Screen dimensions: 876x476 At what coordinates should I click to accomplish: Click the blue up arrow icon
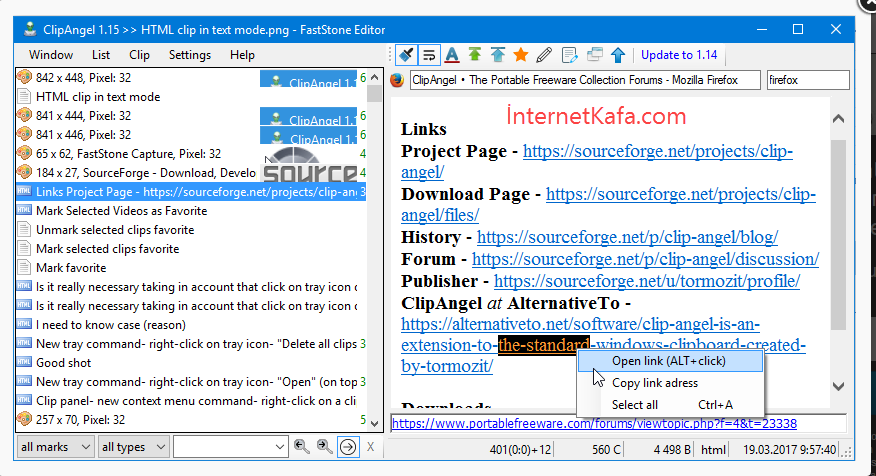(x=618, y=55)
